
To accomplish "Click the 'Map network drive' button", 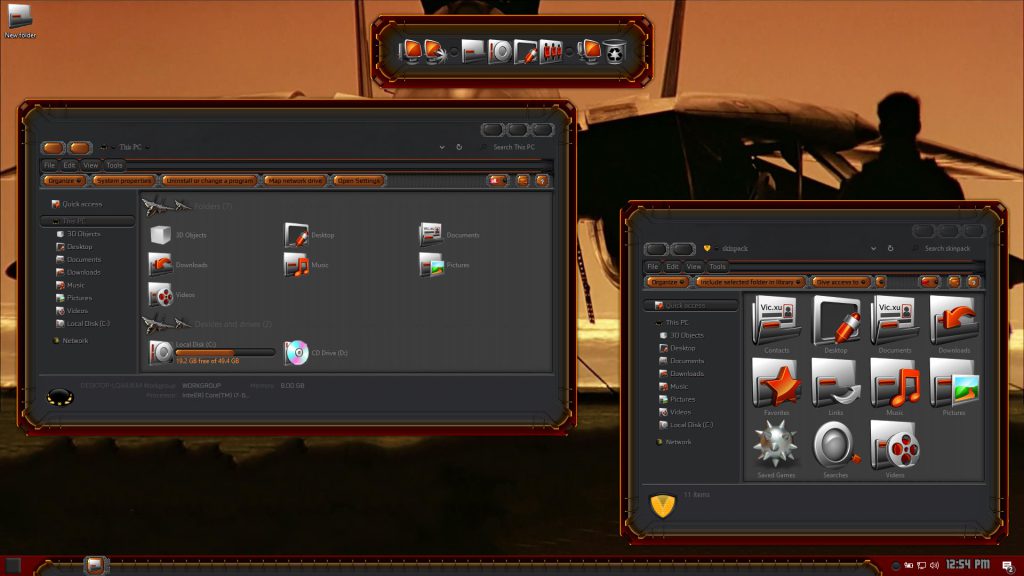I will [x=295, y=181].
